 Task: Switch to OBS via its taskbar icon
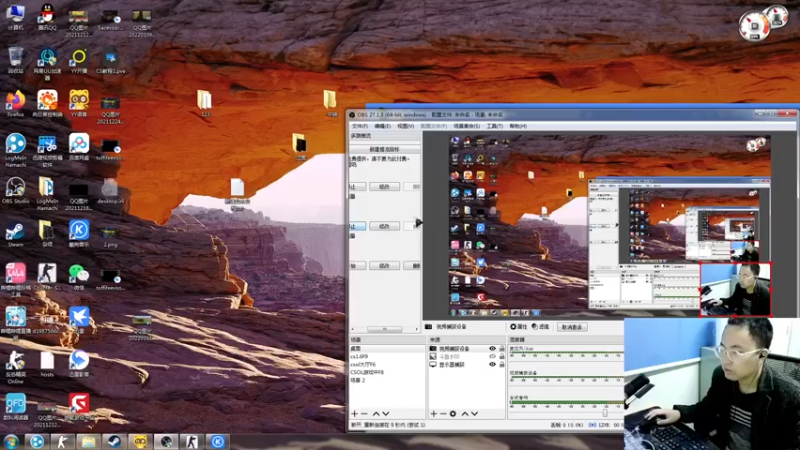pyautogui.click(x=166, y=442)
